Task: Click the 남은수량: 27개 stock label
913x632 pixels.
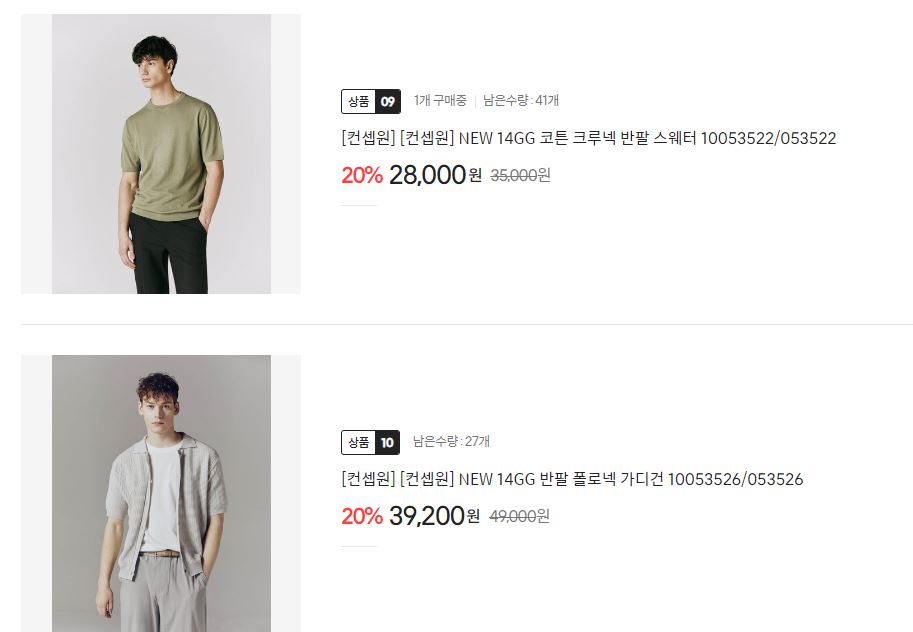Action: 451,441
